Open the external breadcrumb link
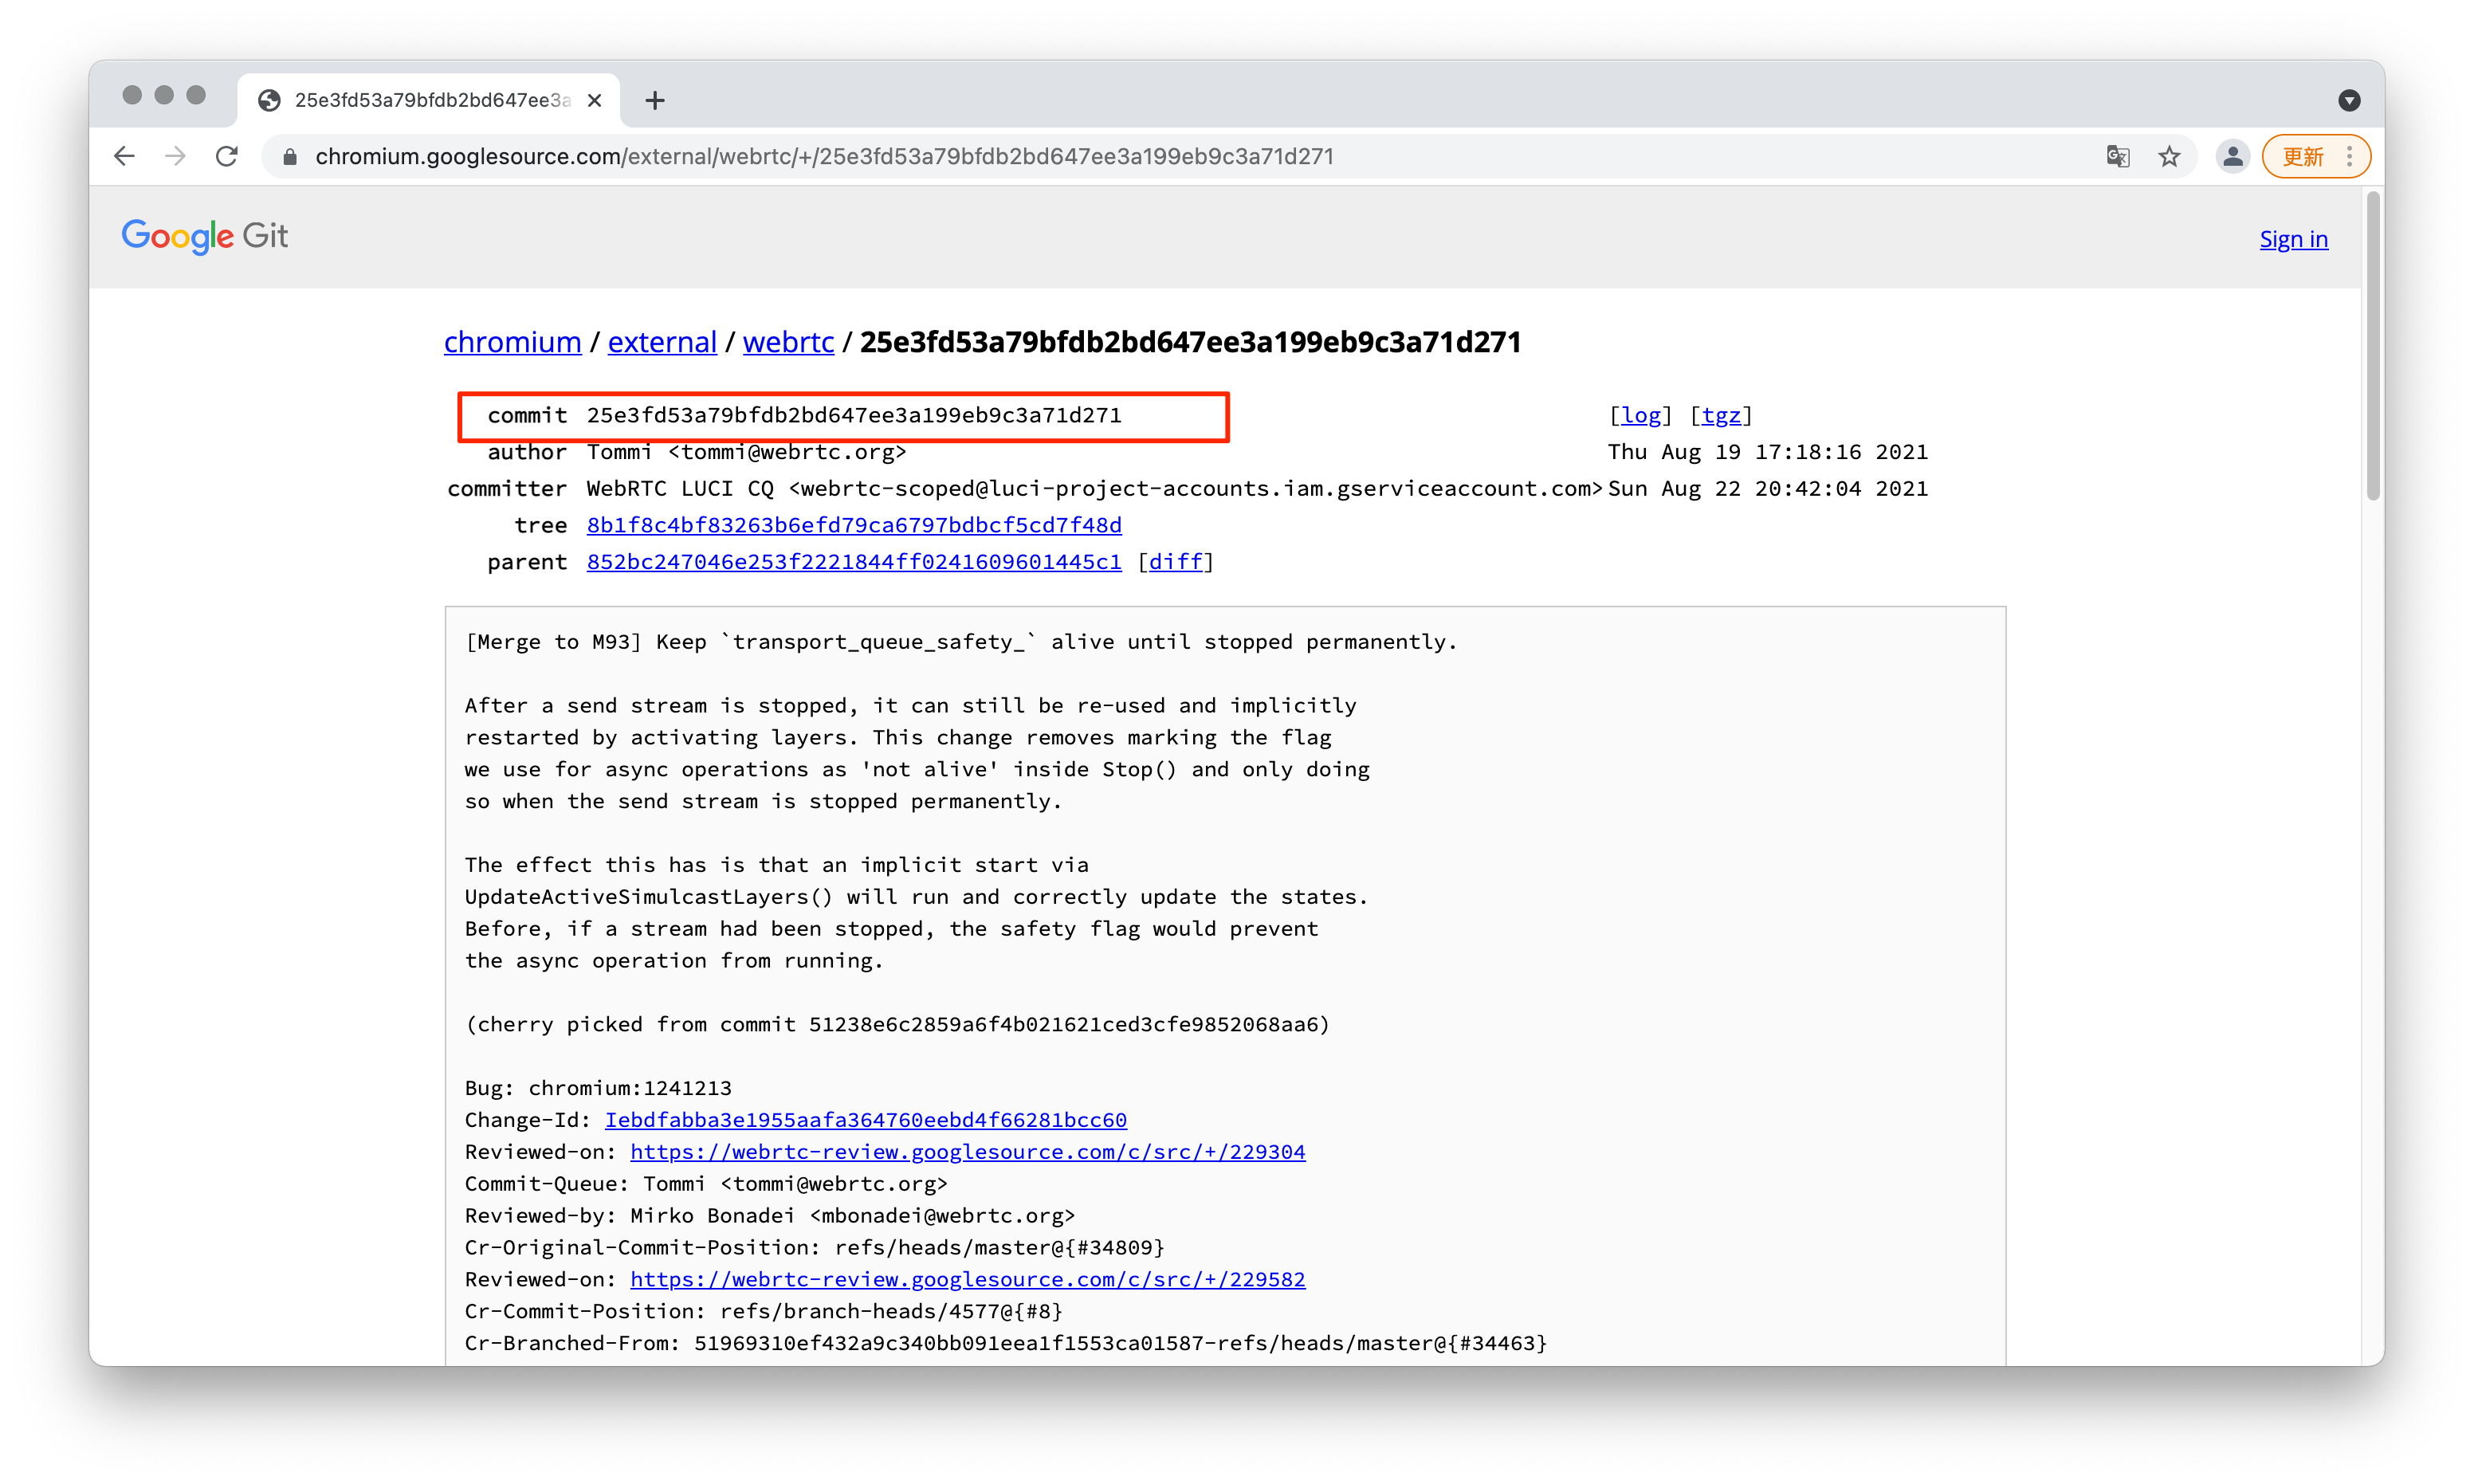 [662, 342]
